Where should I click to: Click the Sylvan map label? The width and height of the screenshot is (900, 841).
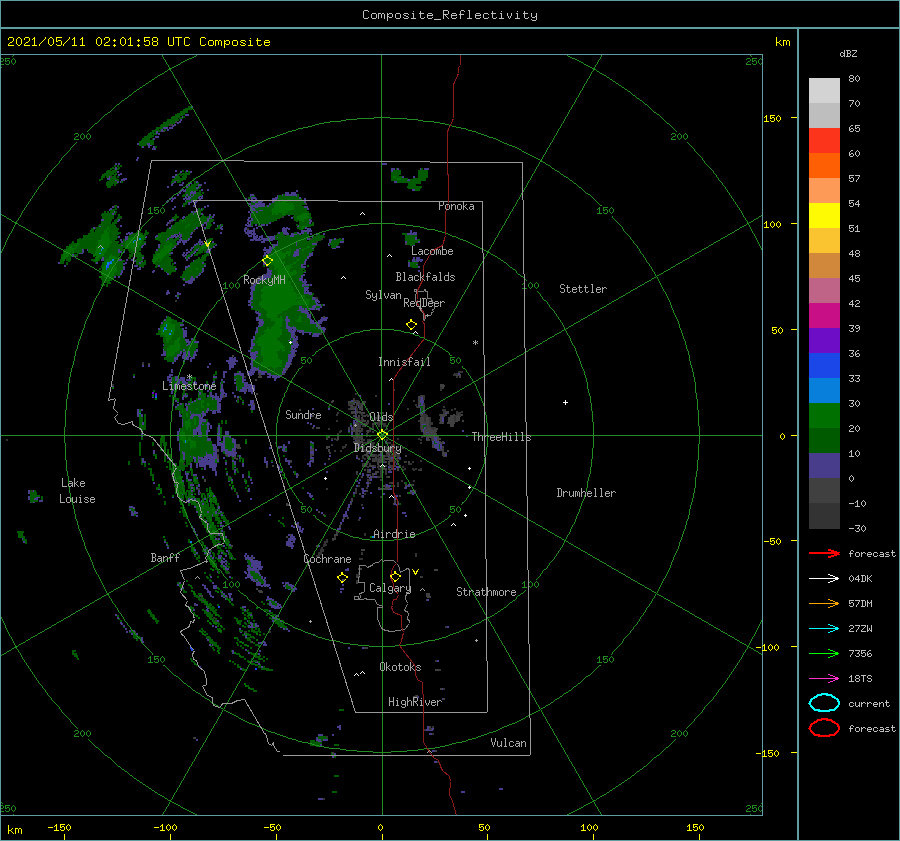coord(383,295)
